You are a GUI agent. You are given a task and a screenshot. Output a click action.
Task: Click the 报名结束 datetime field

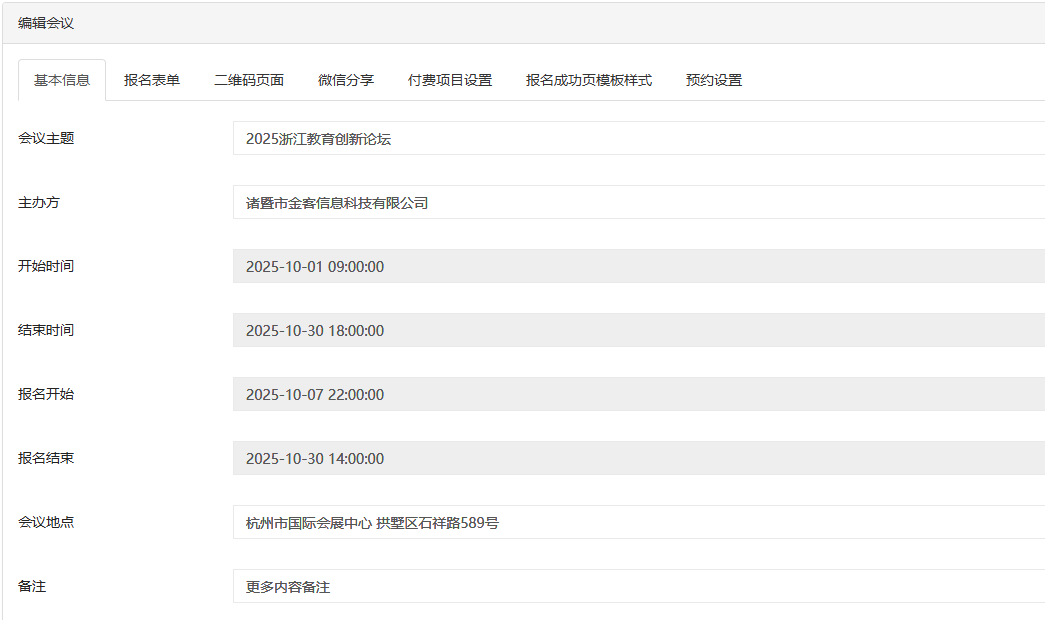click(638, 459)
